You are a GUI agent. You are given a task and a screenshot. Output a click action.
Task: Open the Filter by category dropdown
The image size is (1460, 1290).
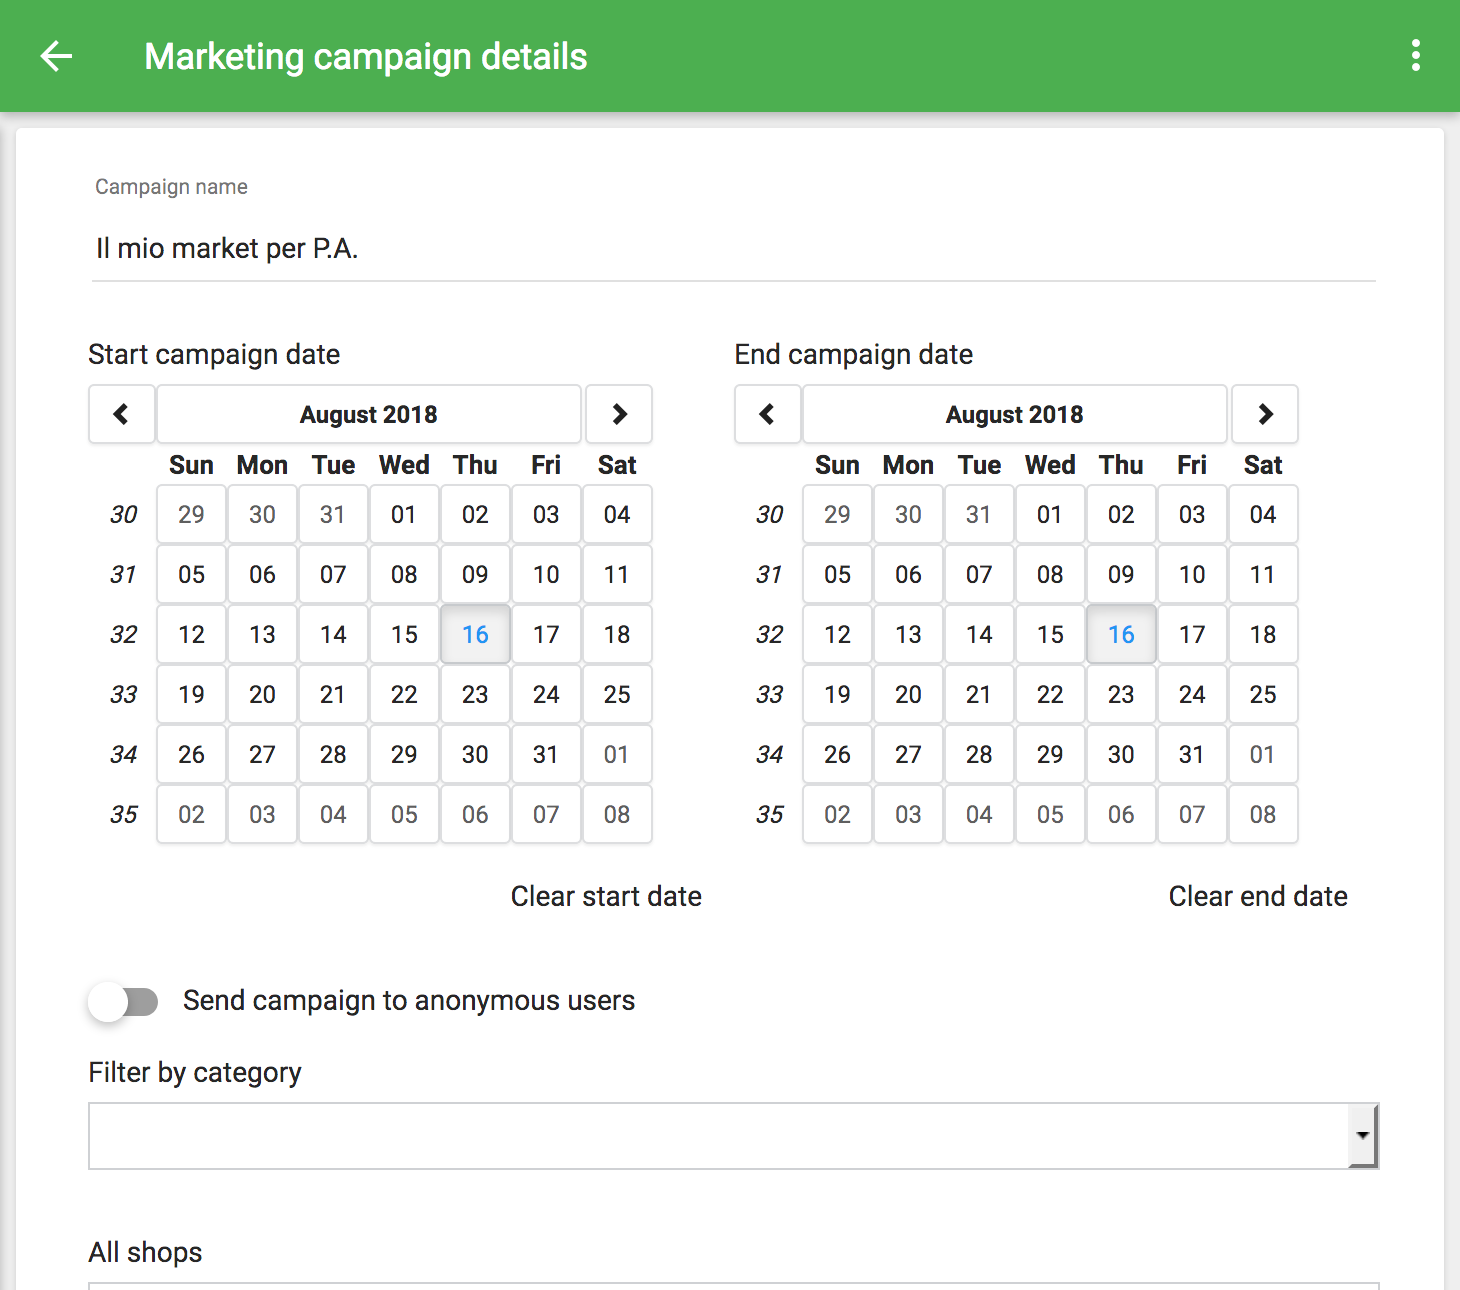733,1136
